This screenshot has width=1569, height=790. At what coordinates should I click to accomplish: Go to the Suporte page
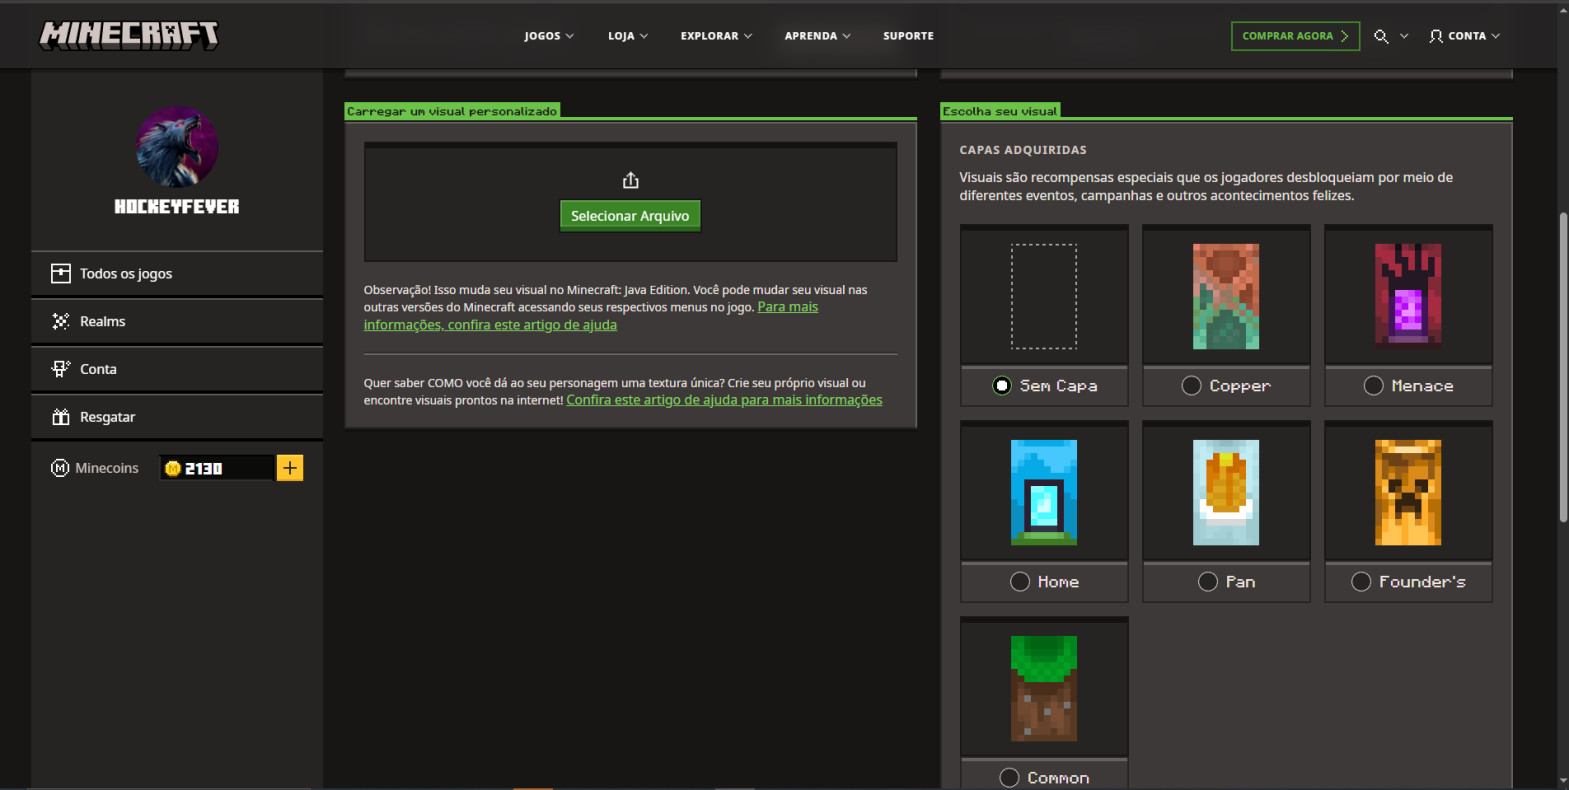pyautogui.click(x=908, y=36)
